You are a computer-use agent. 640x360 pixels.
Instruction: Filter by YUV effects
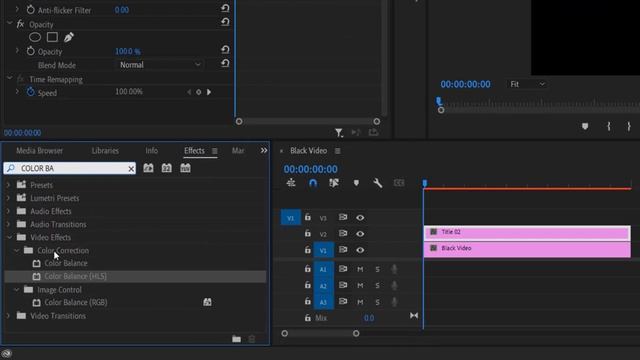point(185,168)
